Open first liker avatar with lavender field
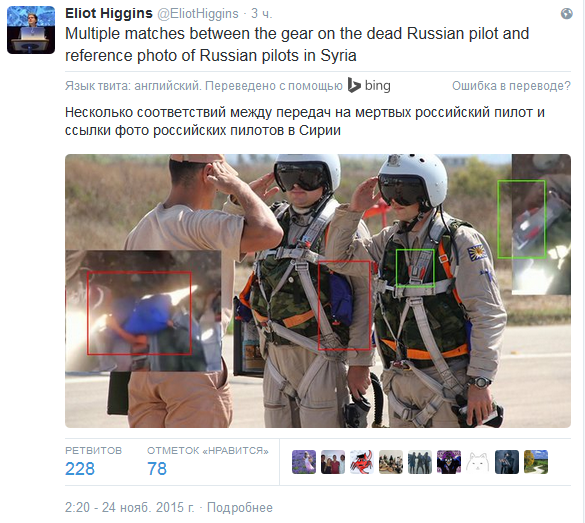The height and width of the screenshot is (523, 585). [x=304, y=462]
